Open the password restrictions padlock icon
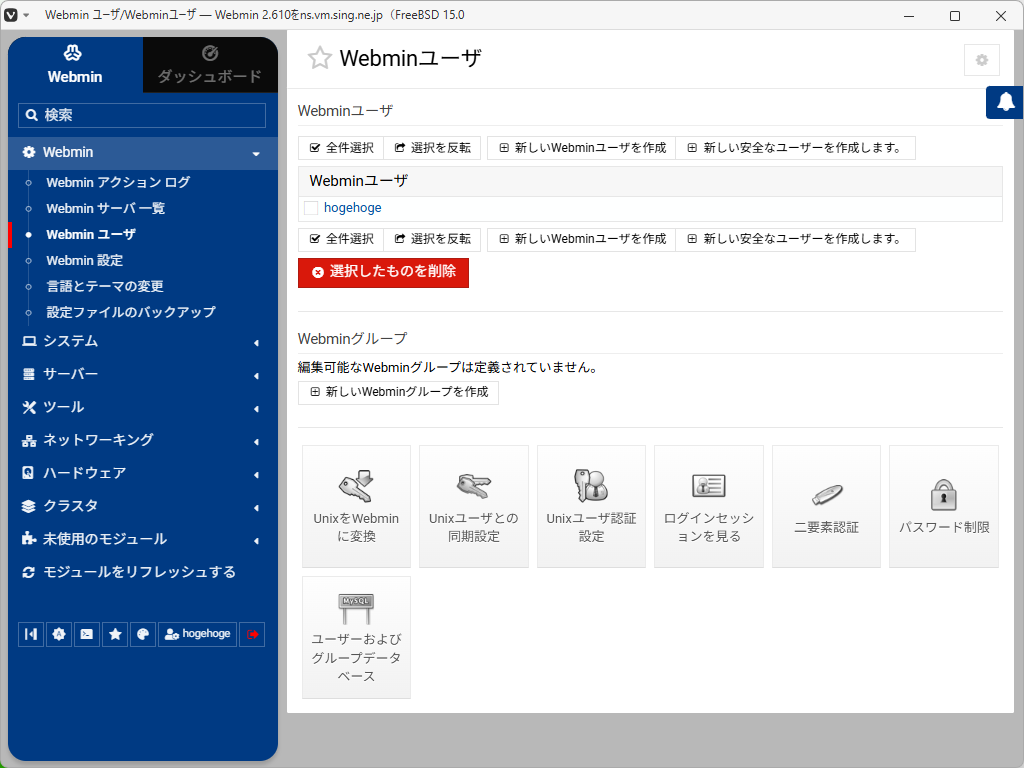Image resolution: width=1024 pixels, height=768 pixels. coord(944,506)
